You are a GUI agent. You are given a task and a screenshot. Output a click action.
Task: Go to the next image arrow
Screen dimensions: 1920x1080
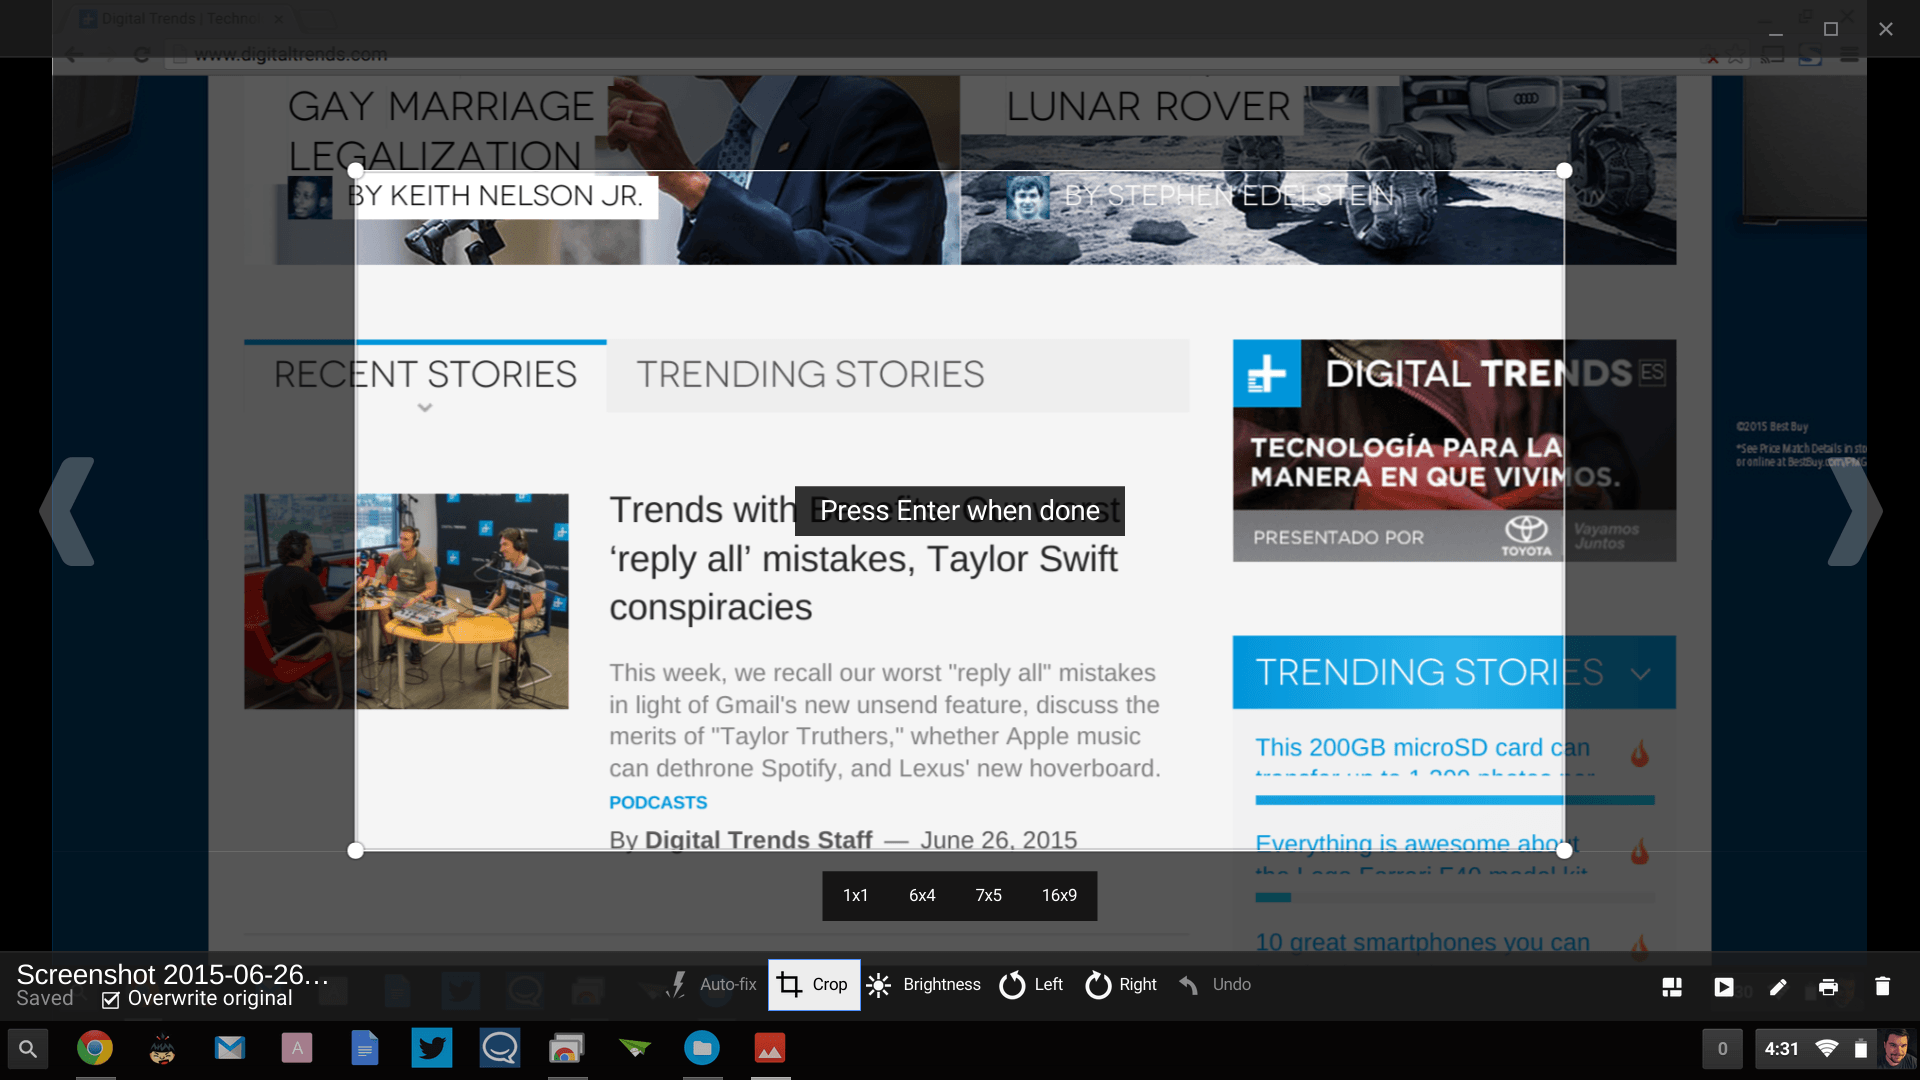click(1855, 512)
